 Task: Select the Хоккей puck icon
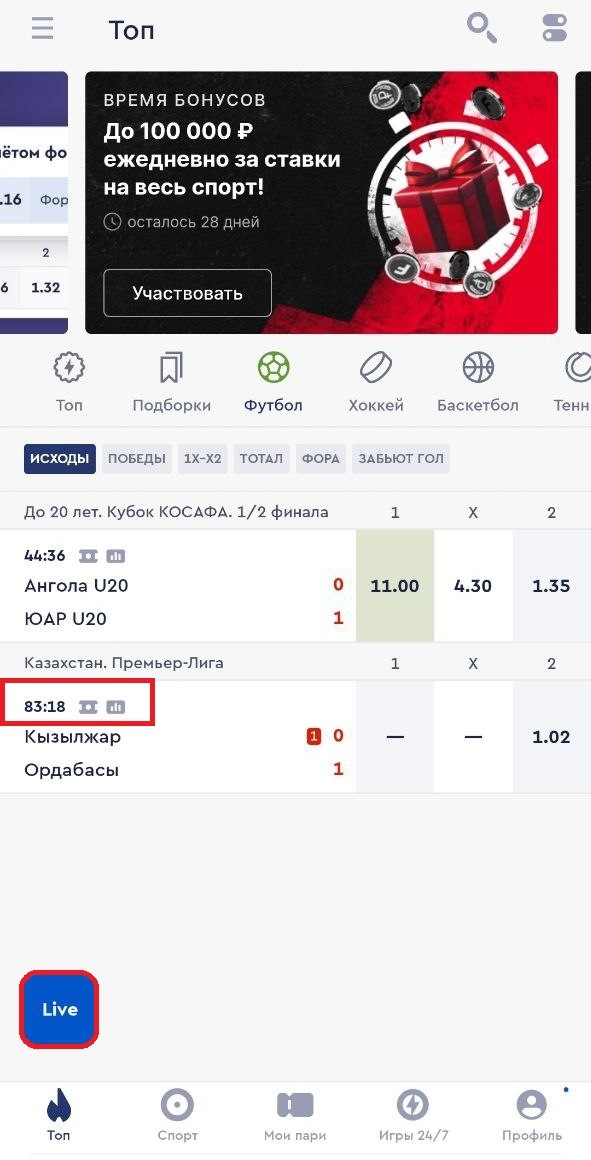click(376, 367)
